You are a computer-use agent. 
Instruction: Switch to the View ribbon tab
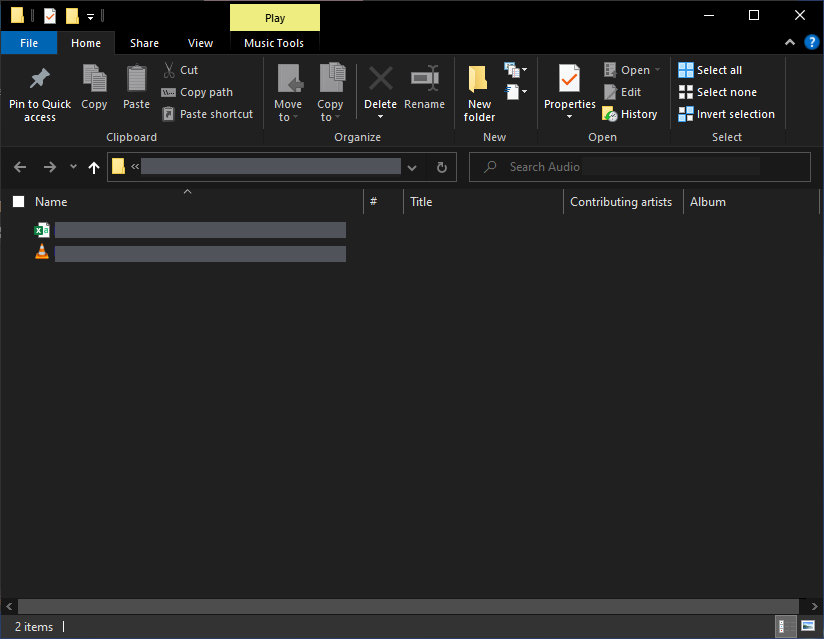pos(200,43)
